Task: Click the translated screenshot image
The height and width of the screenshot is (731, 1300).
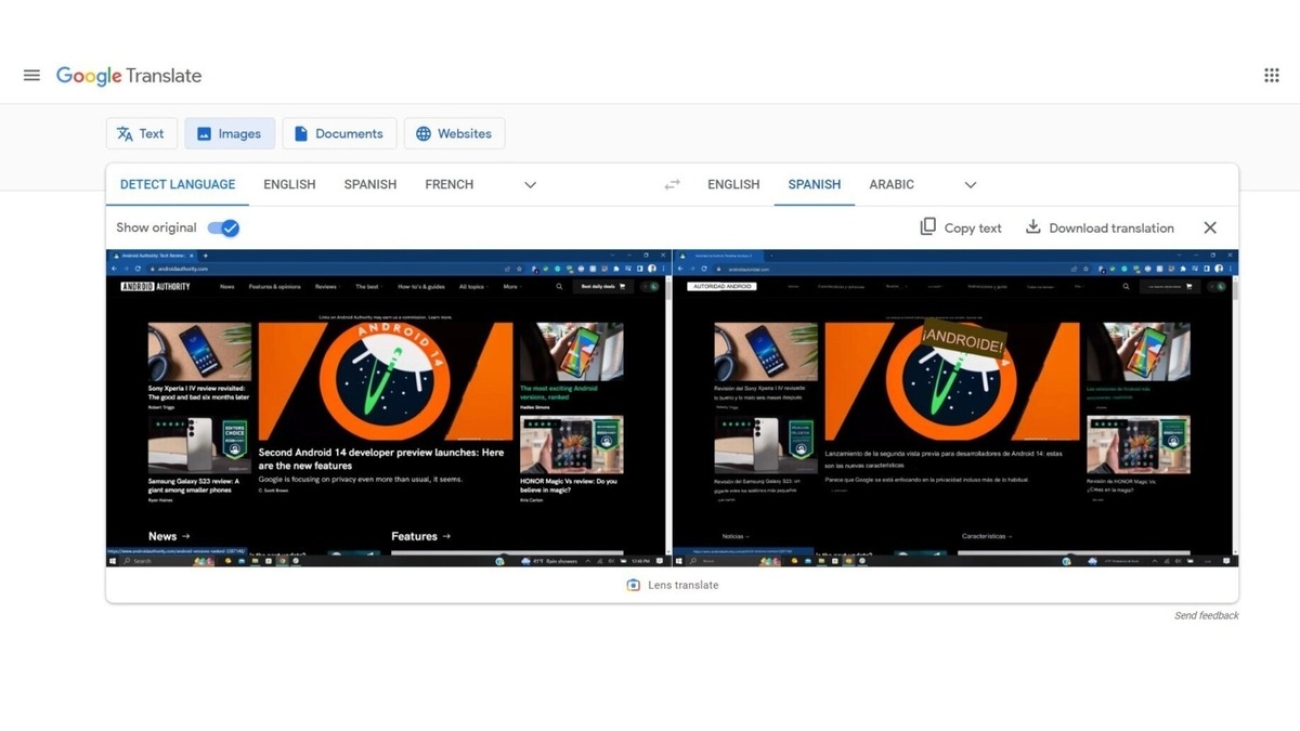Action: (x=955, y=408)
